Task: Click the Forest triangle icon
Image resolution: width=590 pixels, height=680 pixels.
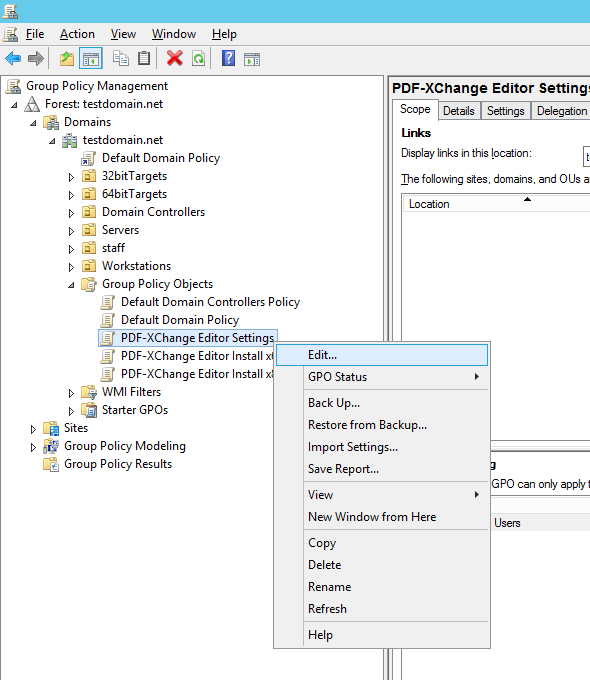Action: 32,104
